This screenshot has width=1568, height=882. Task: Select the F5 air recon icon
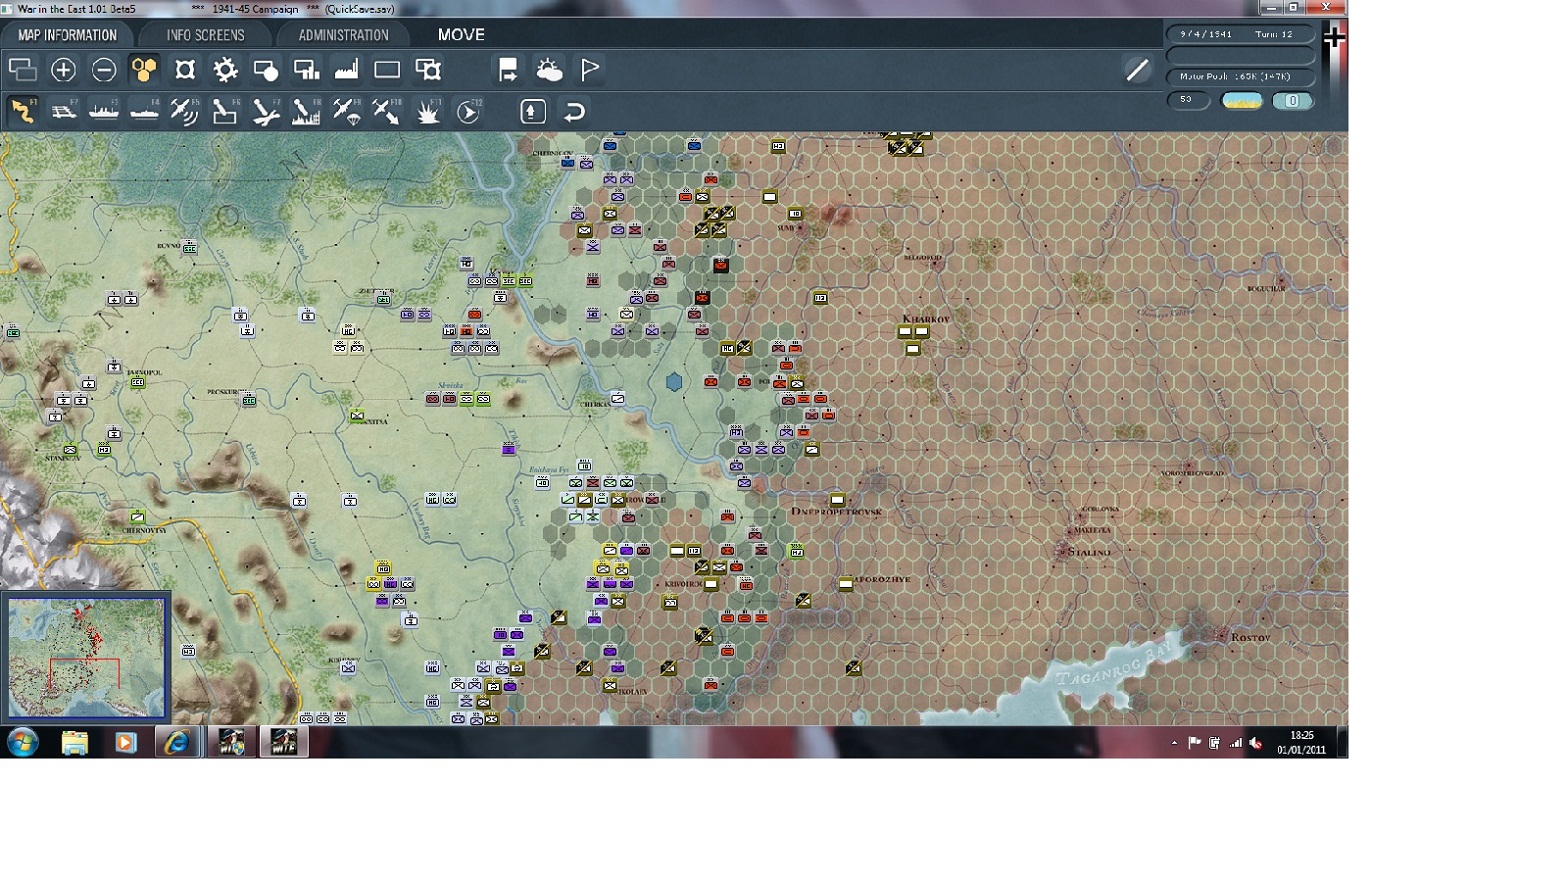(x=185, y=111)
